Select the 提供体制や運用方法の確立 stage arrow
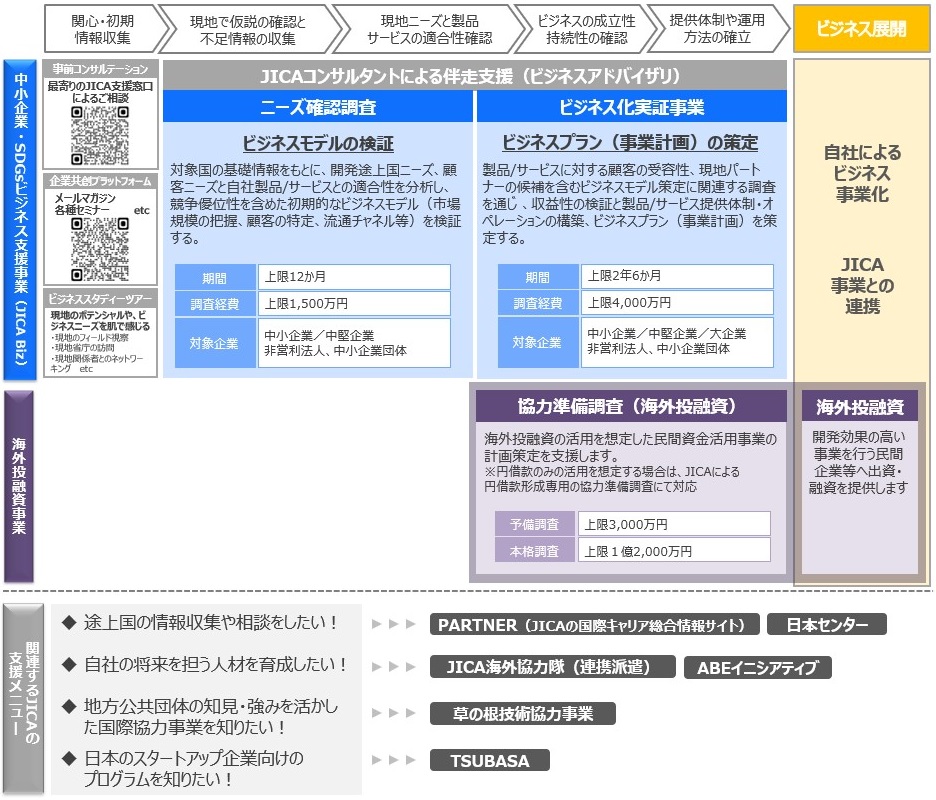The height and width of the screenshot is (800, 936). [717, 29]
